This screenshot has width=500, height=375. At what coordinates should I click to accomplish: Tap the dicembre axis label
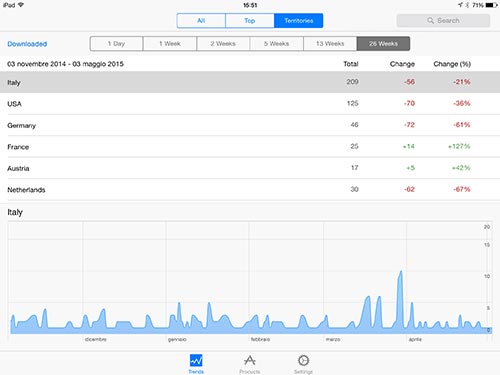pyautogui.click(x=96, y=339)
